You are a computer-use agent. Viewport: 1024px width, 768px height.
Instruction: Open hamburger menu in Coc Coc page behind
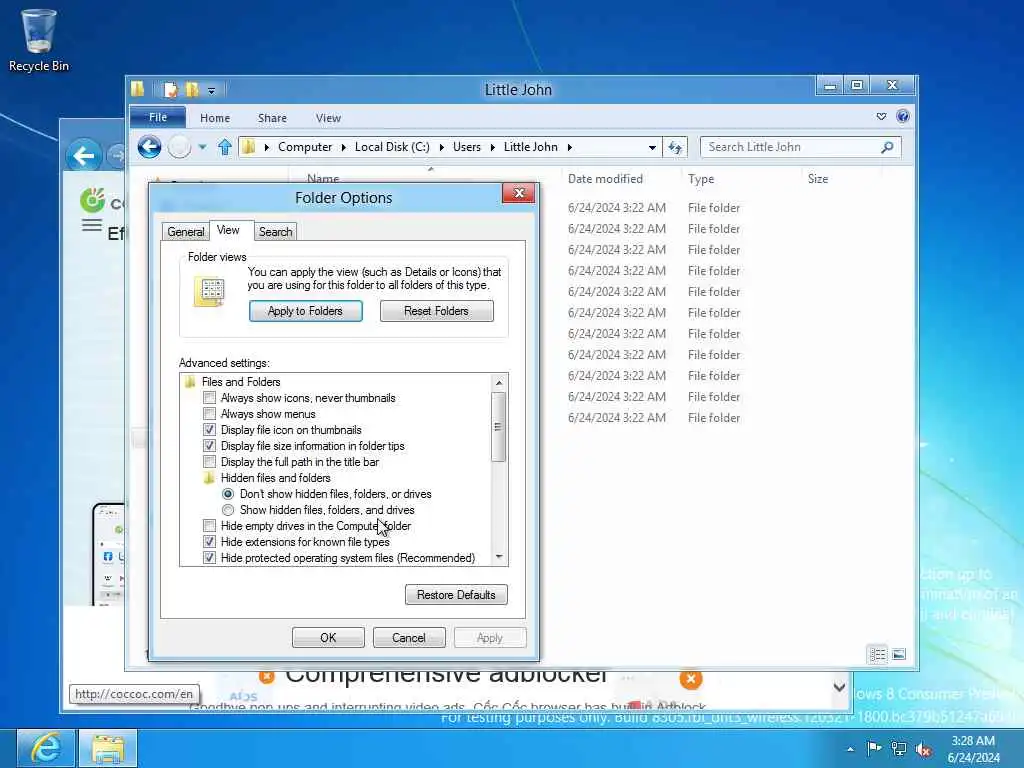[x=91, y=226]
